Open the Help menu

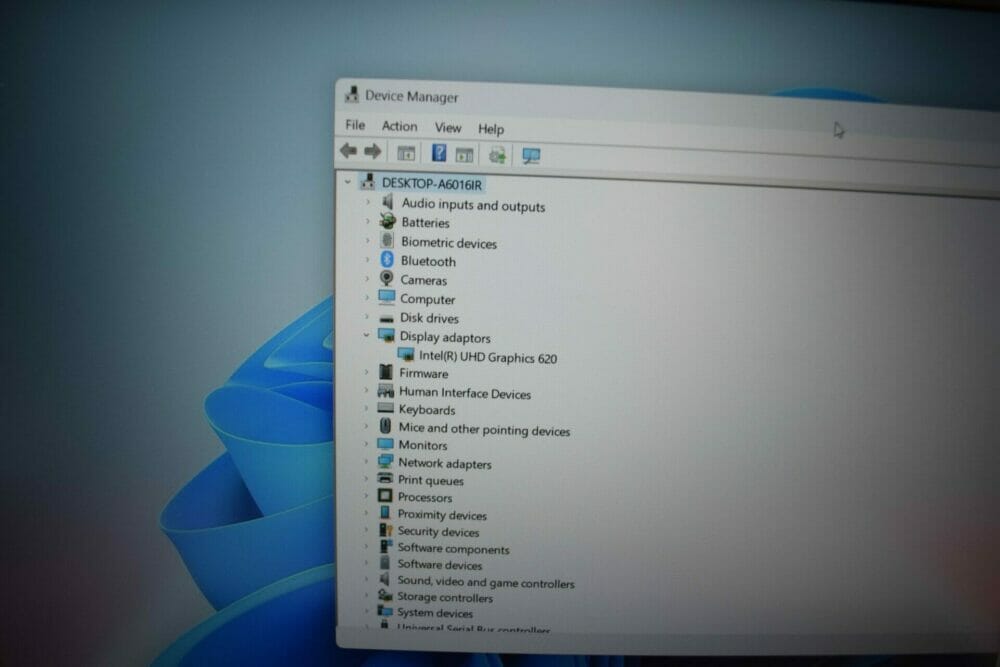[490, 129]
